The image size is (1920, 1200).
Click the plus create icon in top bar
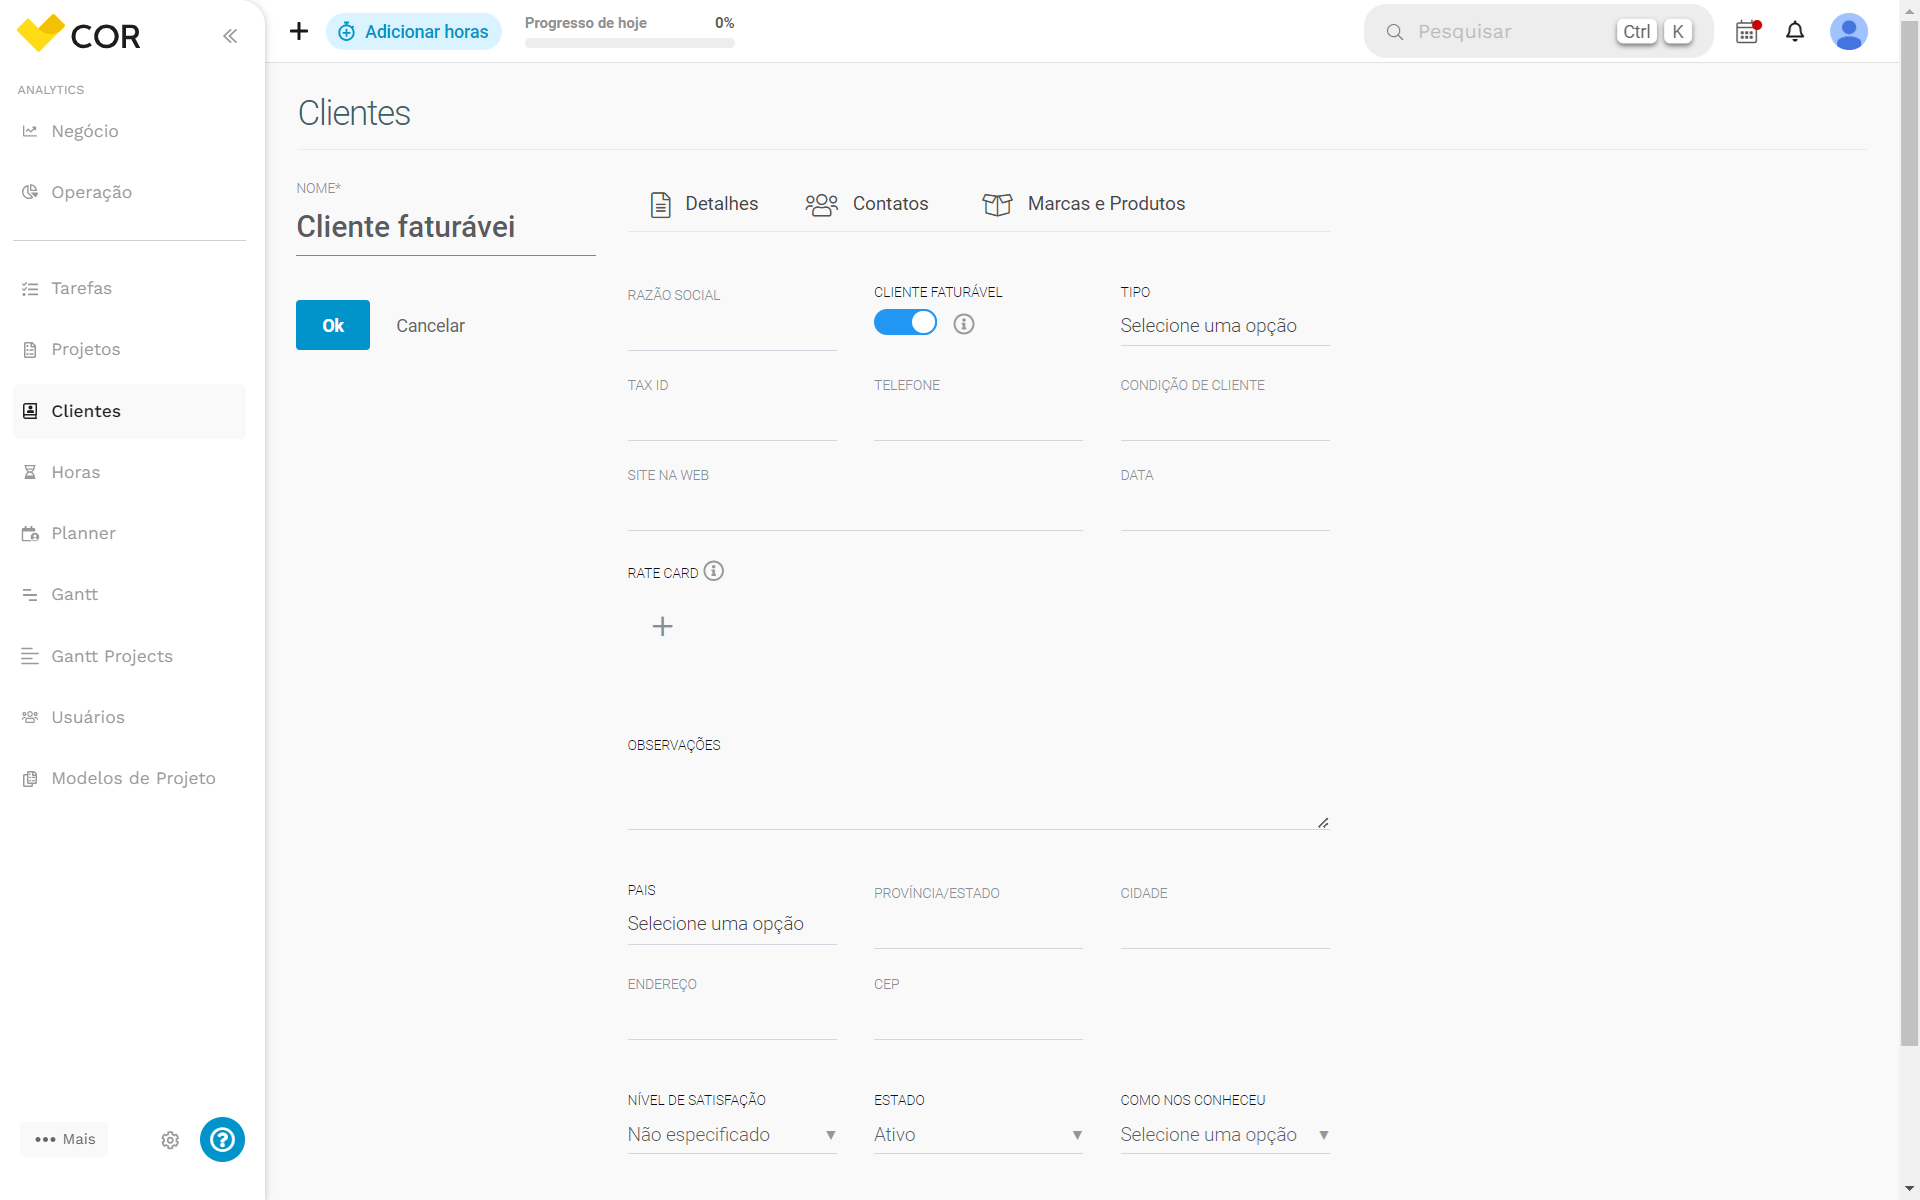tap(299, 31)
